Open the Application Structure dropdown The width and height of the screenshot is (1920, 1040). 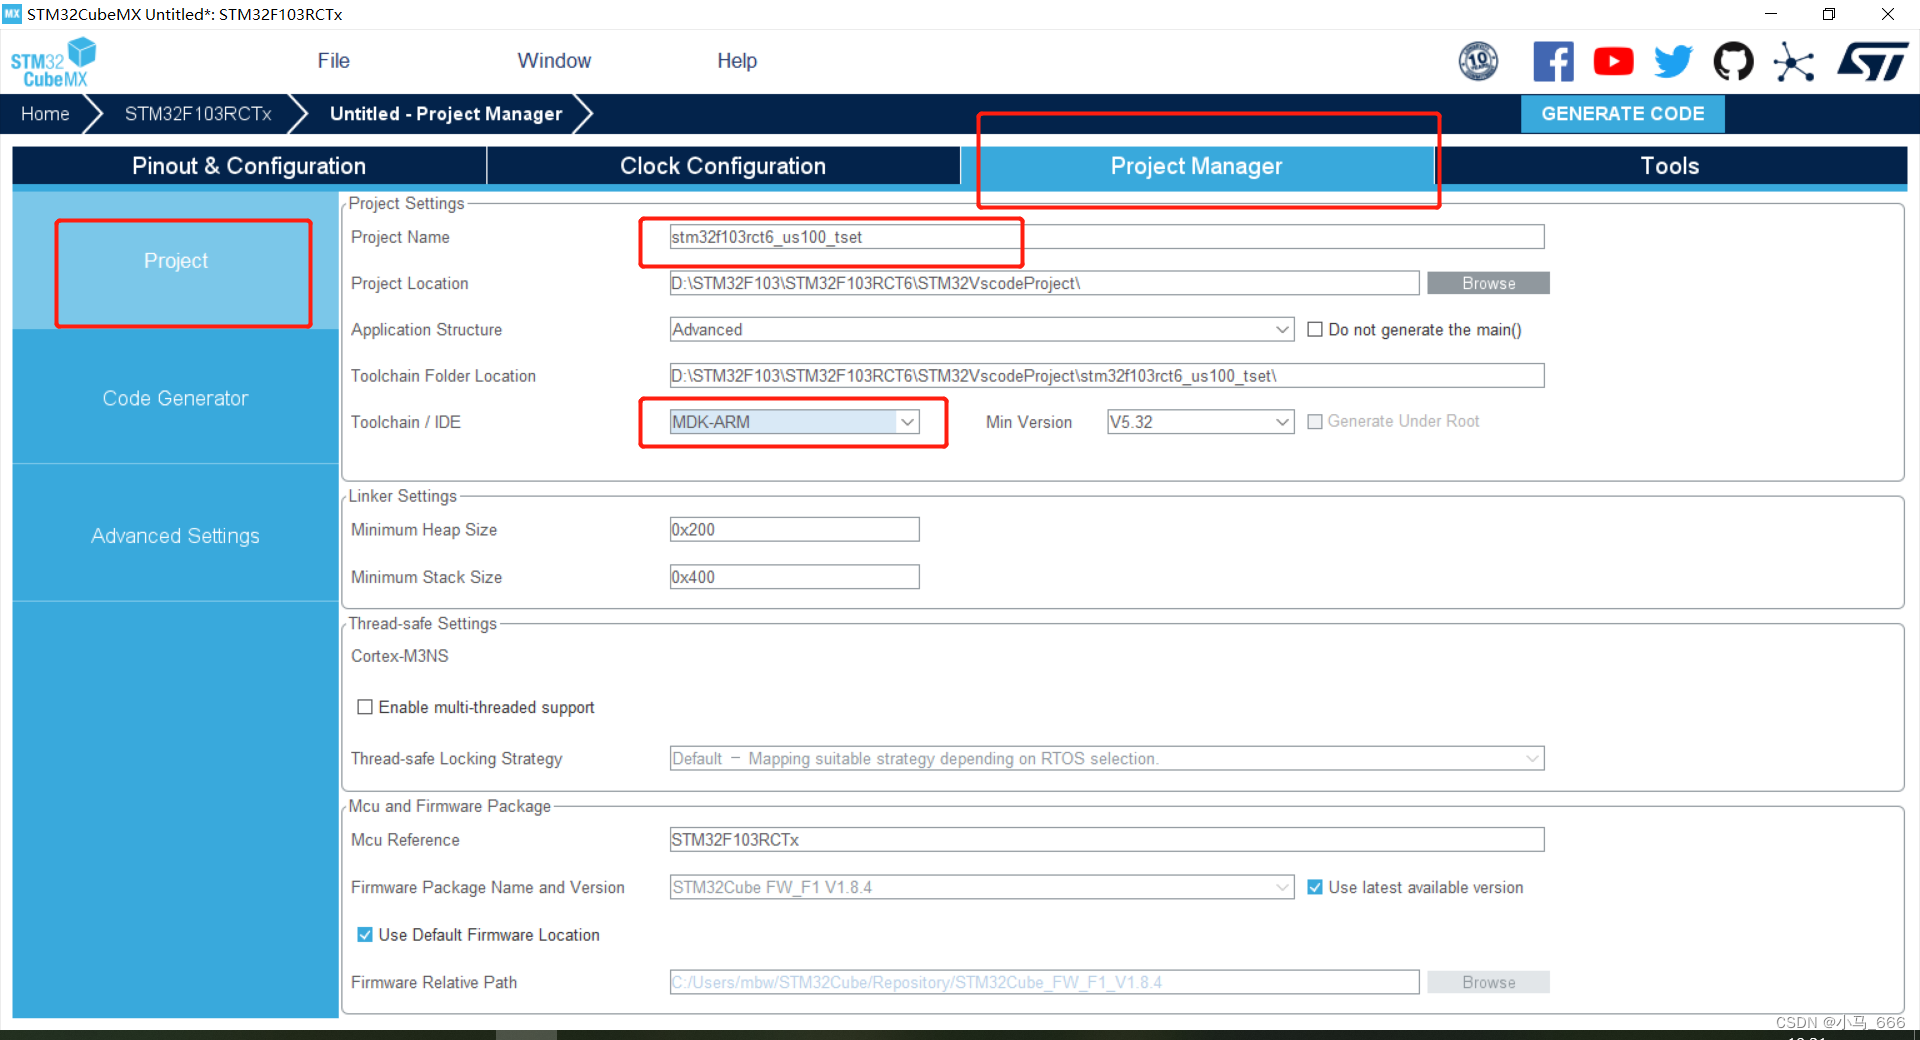tap(982, 329)
